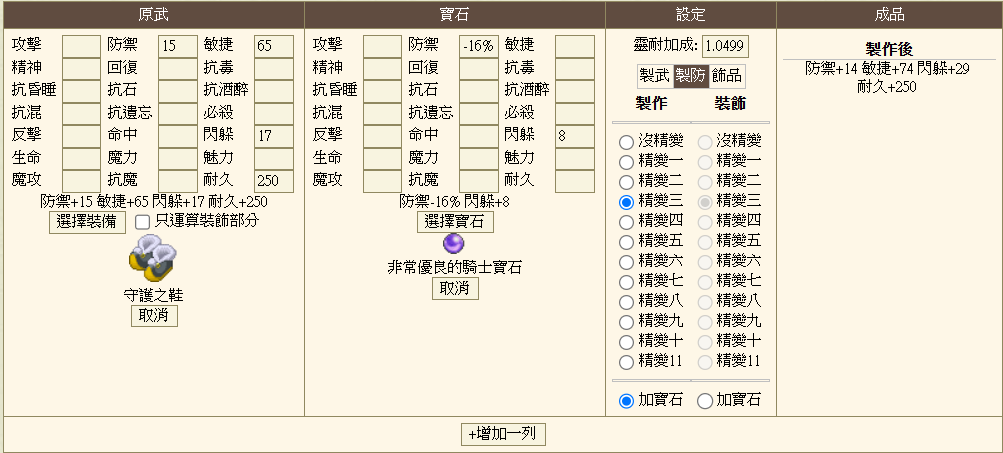Switch to the 製武 tab
The height and width of the screenshot is (453, 1003).
pyautogui.click(x=654, y=76)
